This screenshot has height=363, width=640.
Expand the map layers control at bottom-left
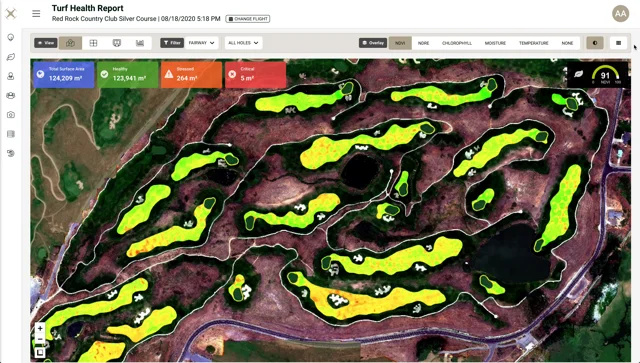(40, 352)
